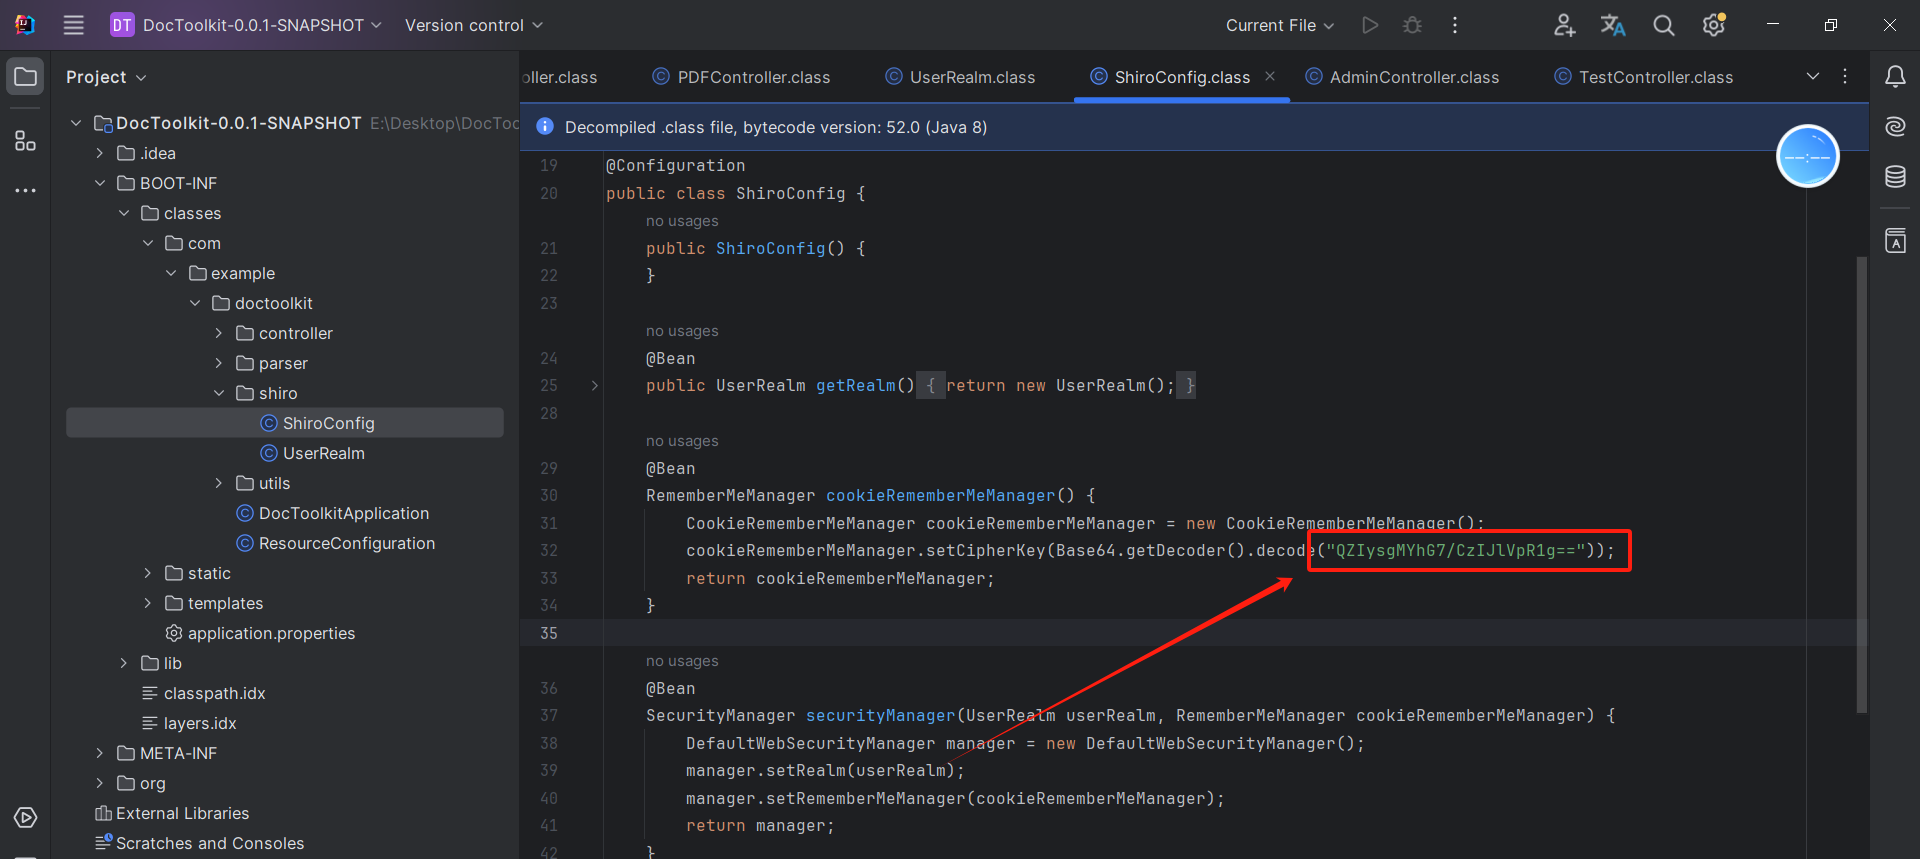Switch to TestController.class tab
The height and width of the screenshot is (859, 1920).
[x=1644, y=77]
